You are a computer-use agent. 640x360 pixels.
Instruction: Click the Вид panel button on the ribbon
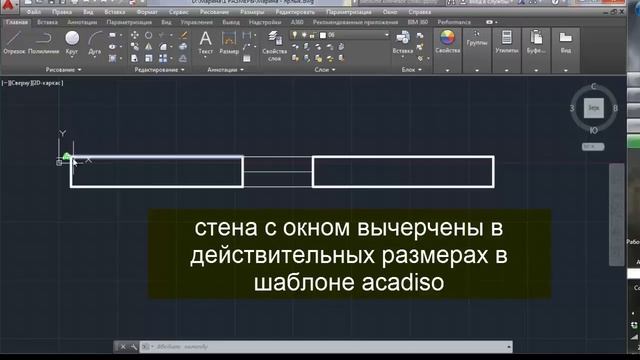pos(565,42)
